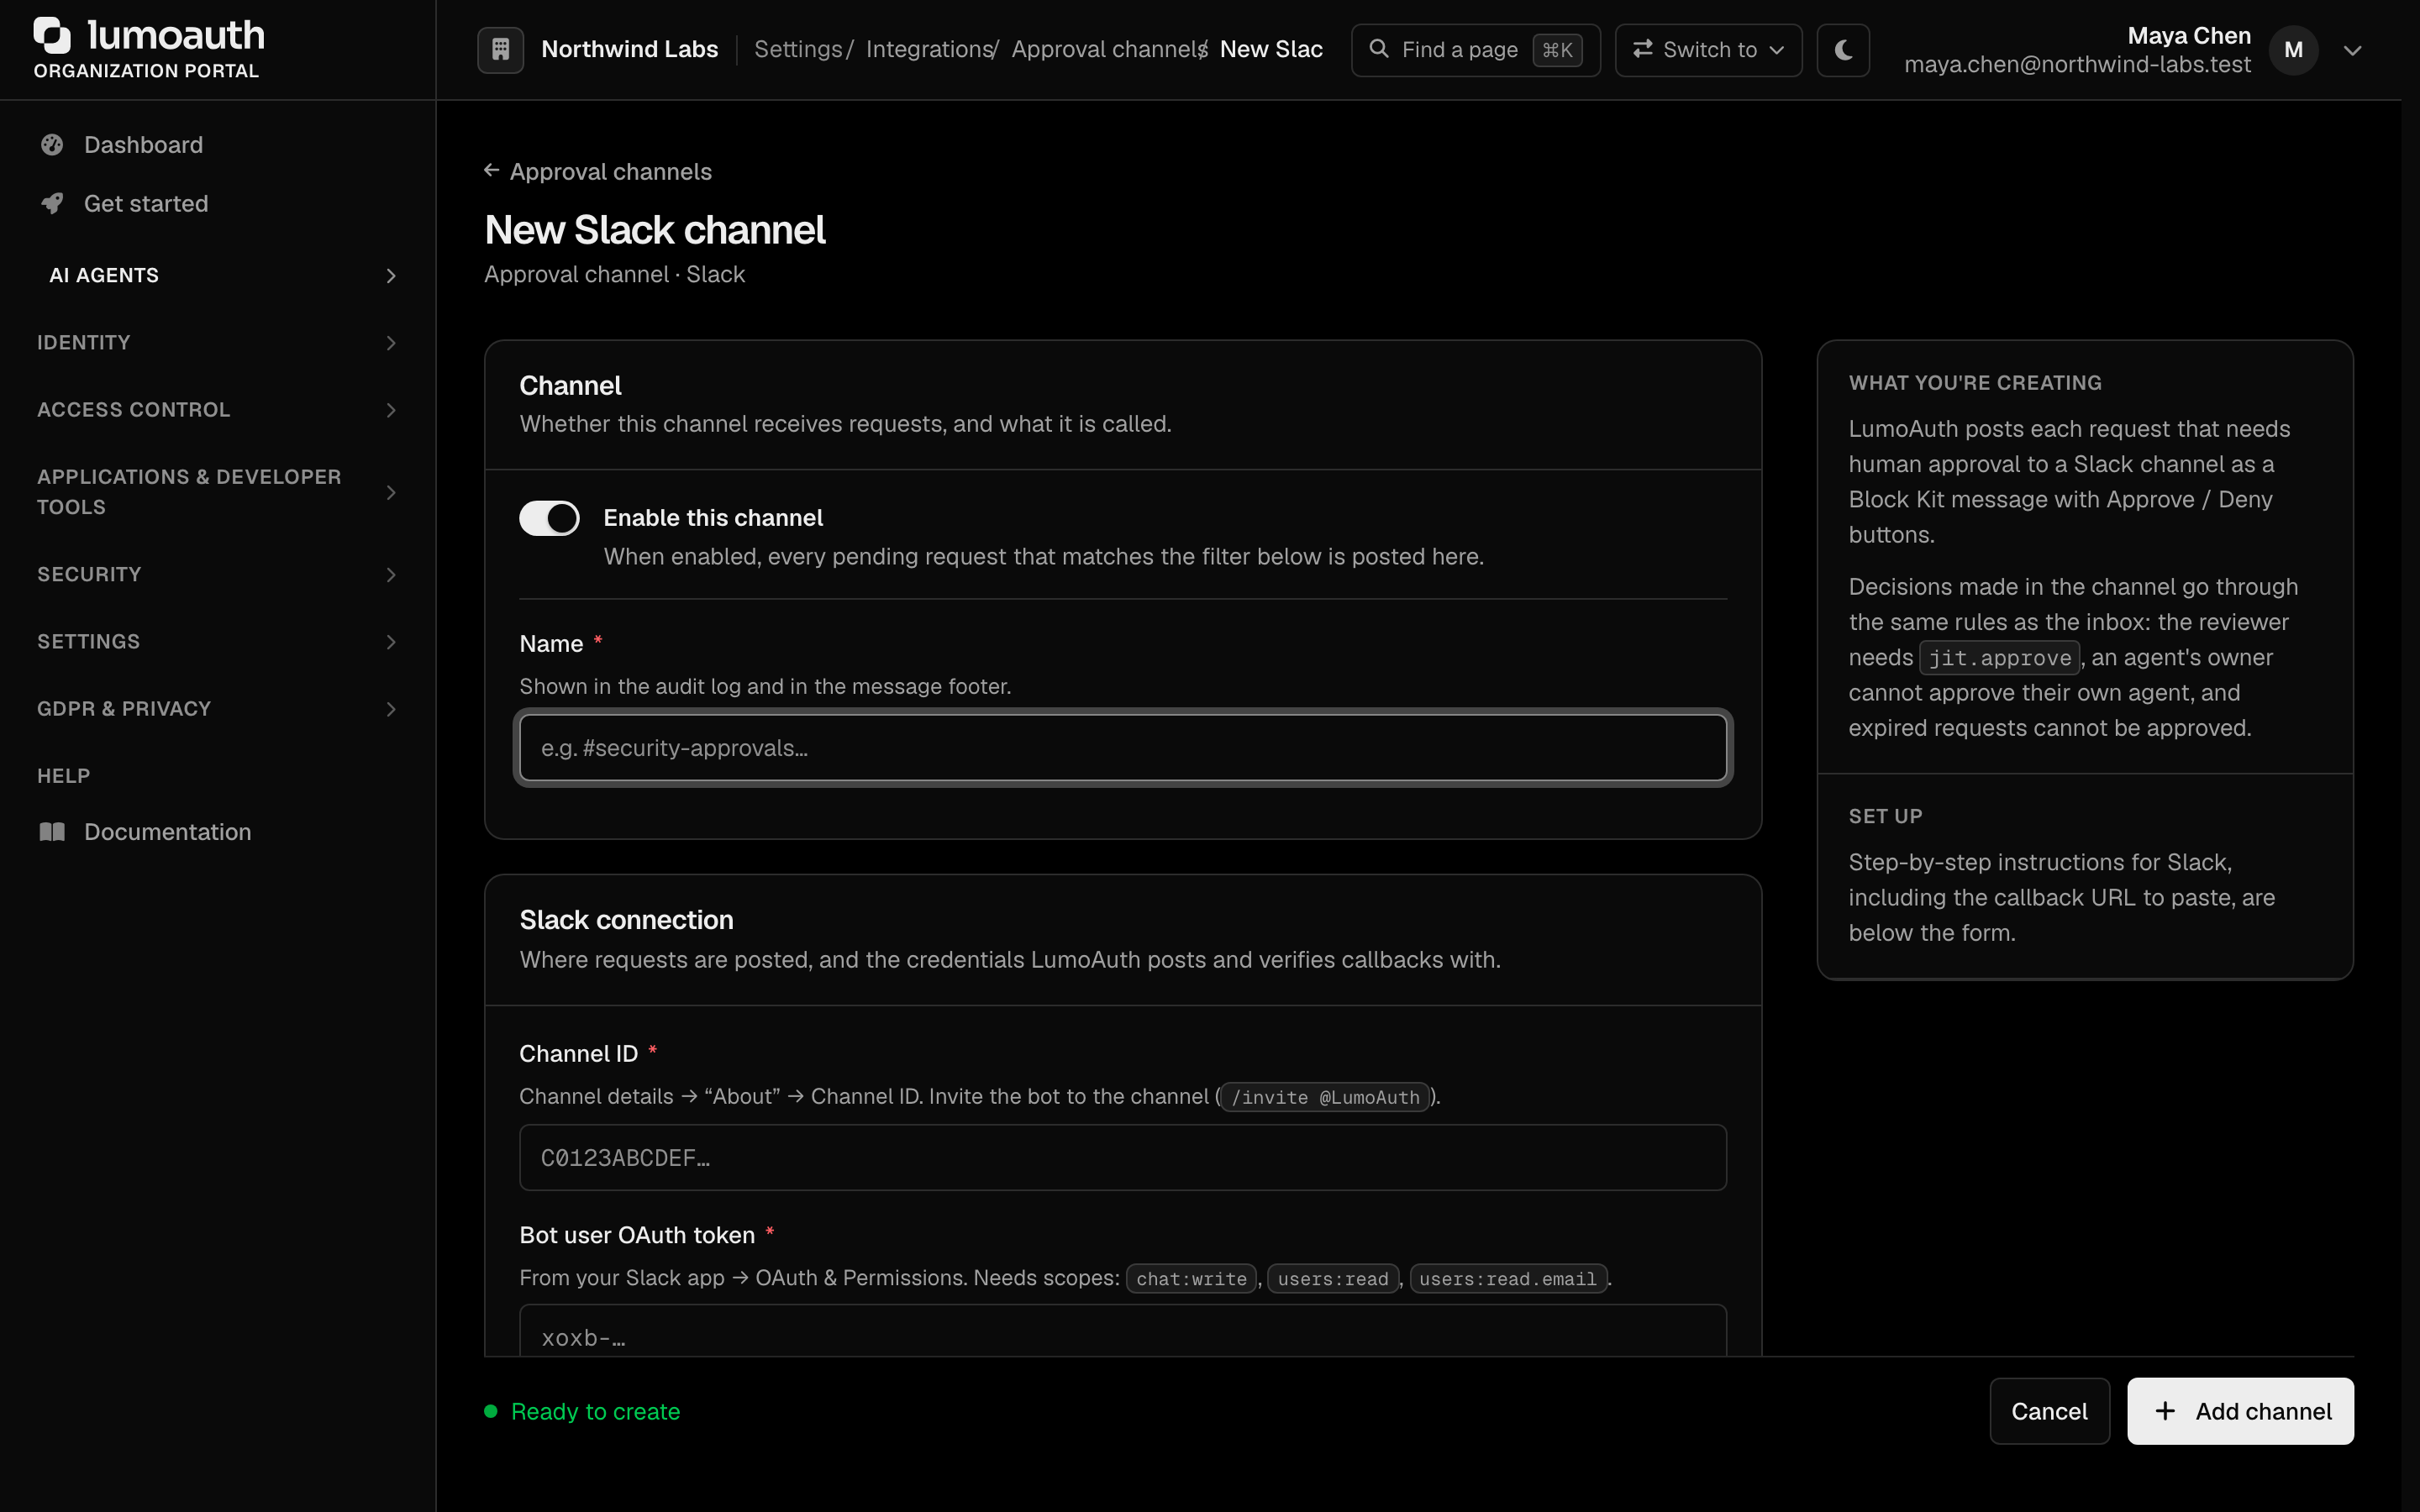
Task: Expand the Identity sidebar section
Action: (x=218, y=342)
